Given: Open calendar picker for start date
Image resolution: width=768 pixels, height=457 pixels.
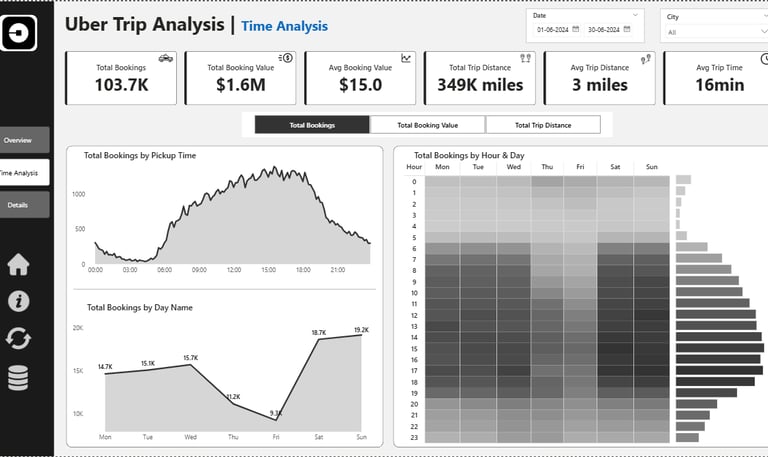Looking at the screenshot, I should 576,29.
